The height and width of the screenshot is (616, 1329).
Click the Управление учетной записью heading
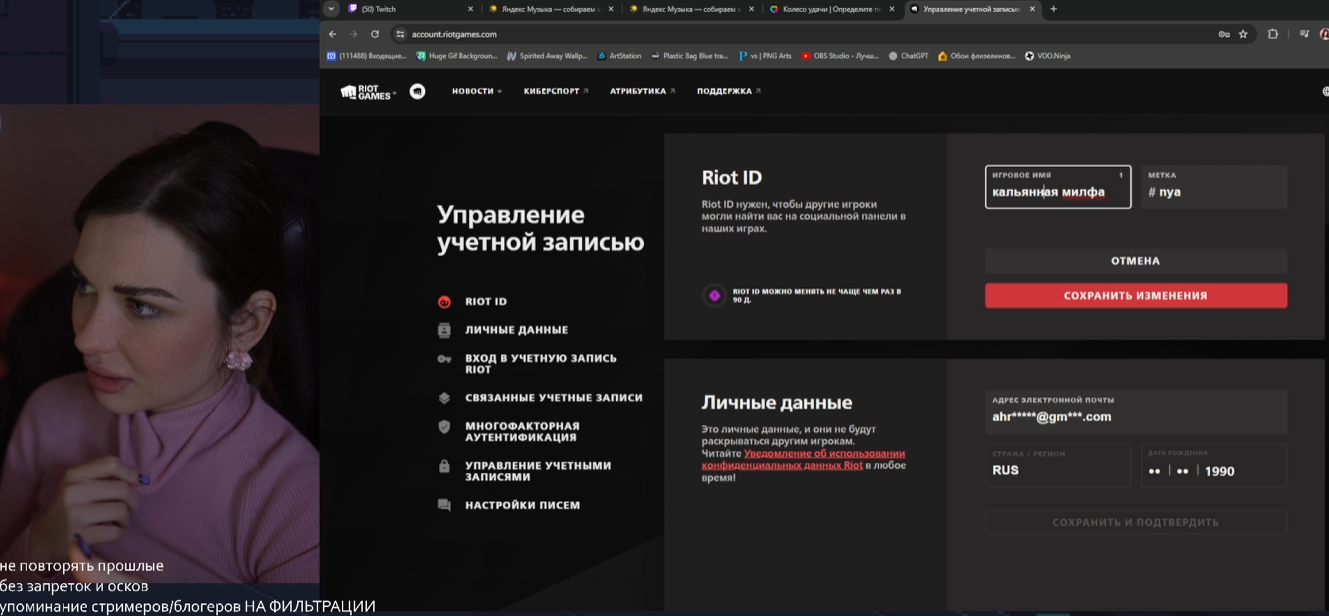tap(540, 229)
